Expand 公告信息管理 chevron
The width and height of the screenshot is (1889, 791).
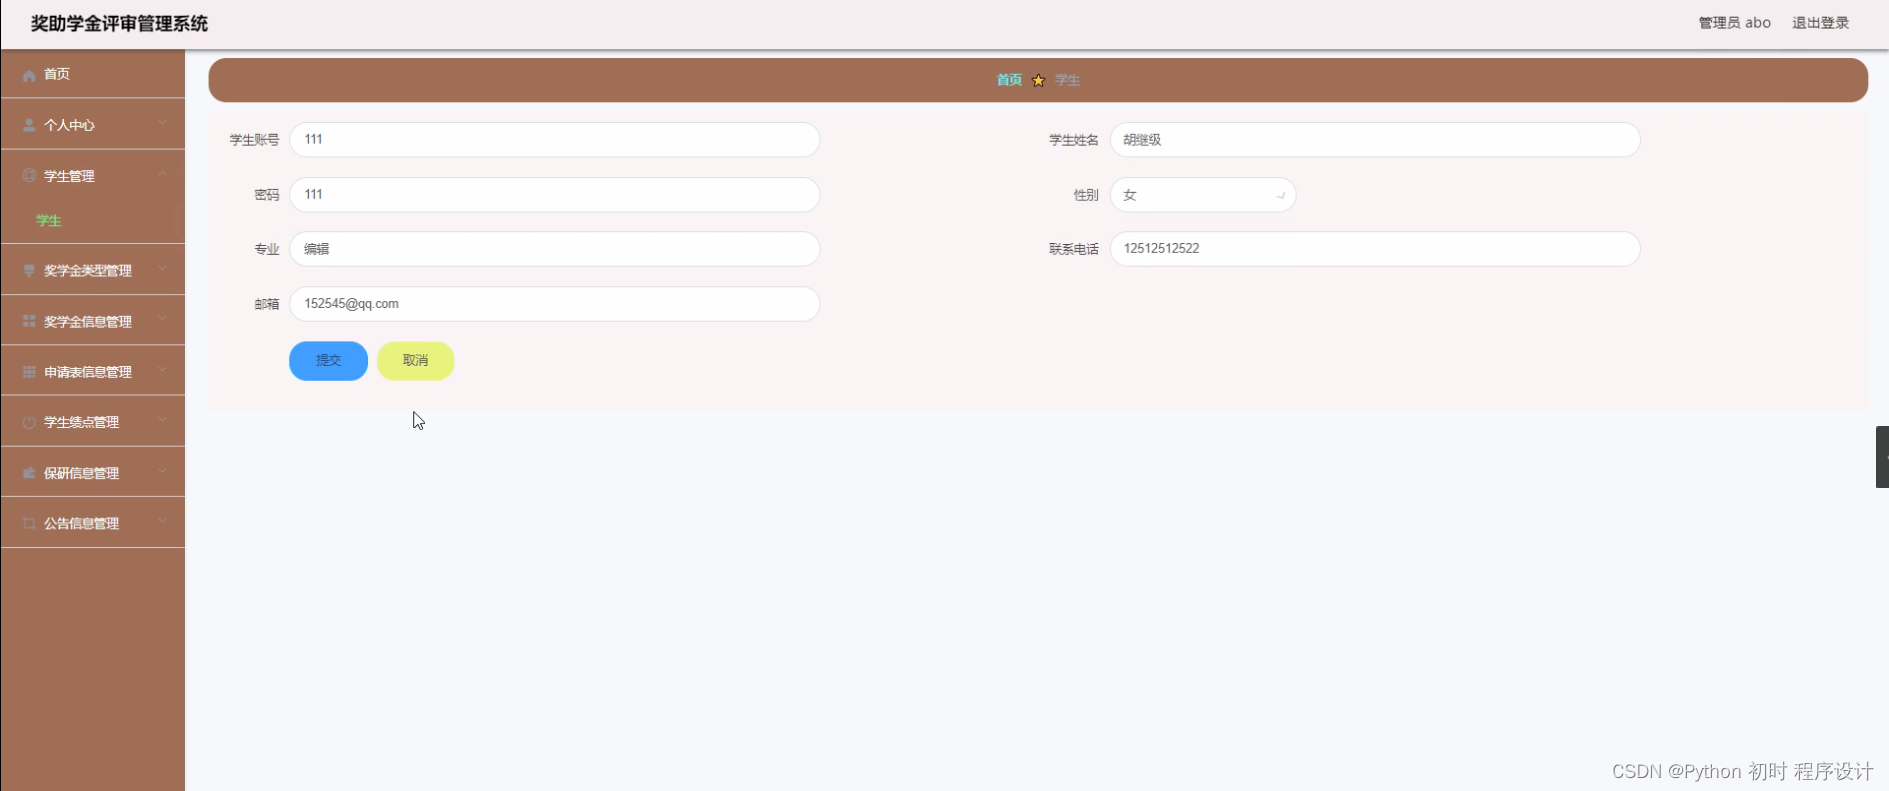tap(162, 521)
